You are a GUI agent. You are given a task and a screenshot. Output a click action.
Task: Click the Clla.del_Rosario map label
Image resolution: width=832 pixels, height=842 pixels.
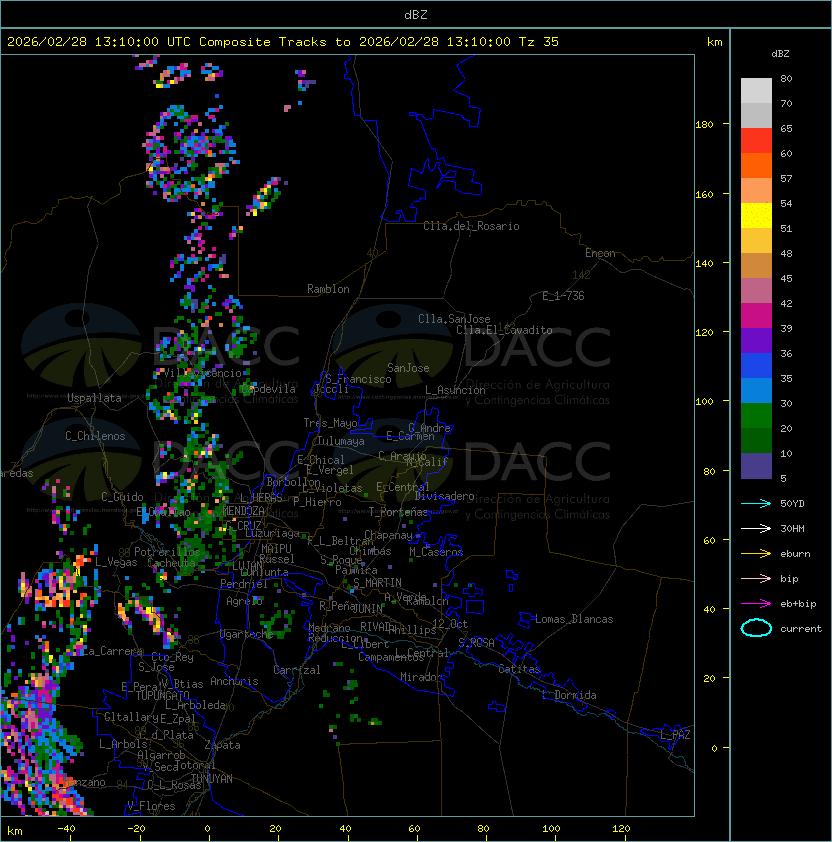[x=471, y=226]
